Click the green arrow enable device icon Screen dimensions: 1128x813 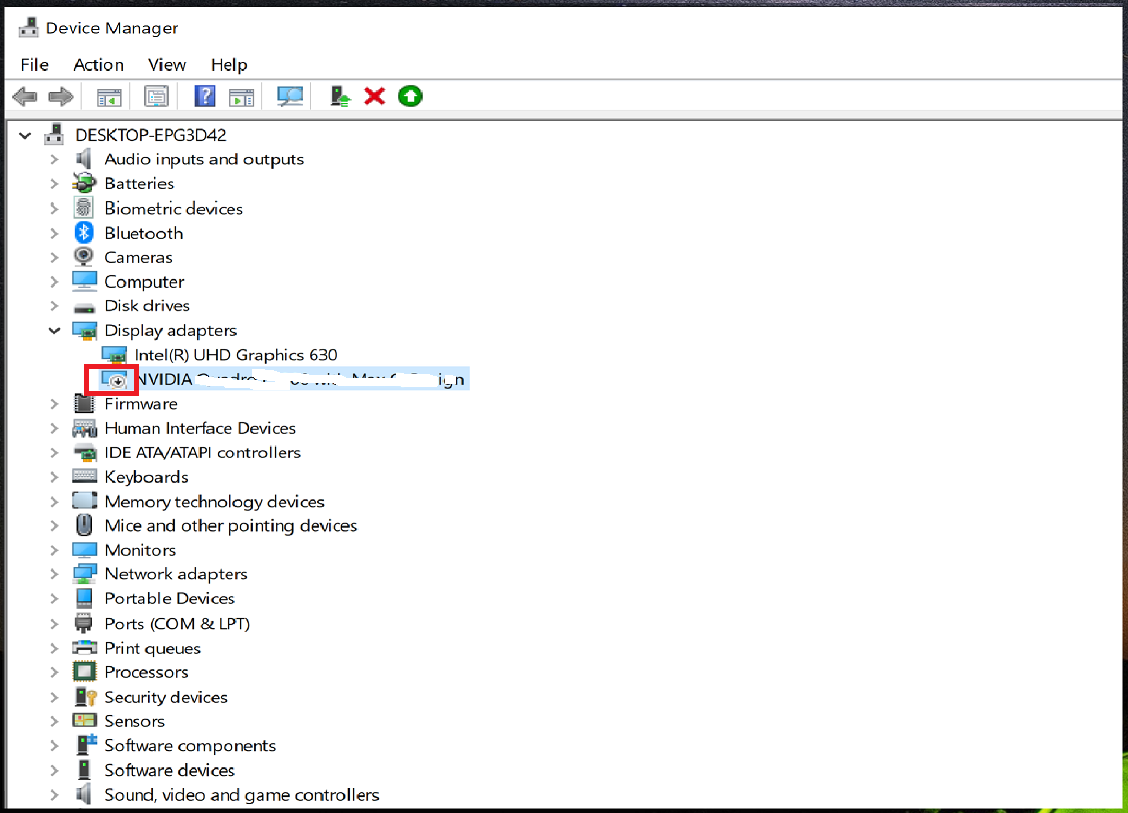[410, 96]
